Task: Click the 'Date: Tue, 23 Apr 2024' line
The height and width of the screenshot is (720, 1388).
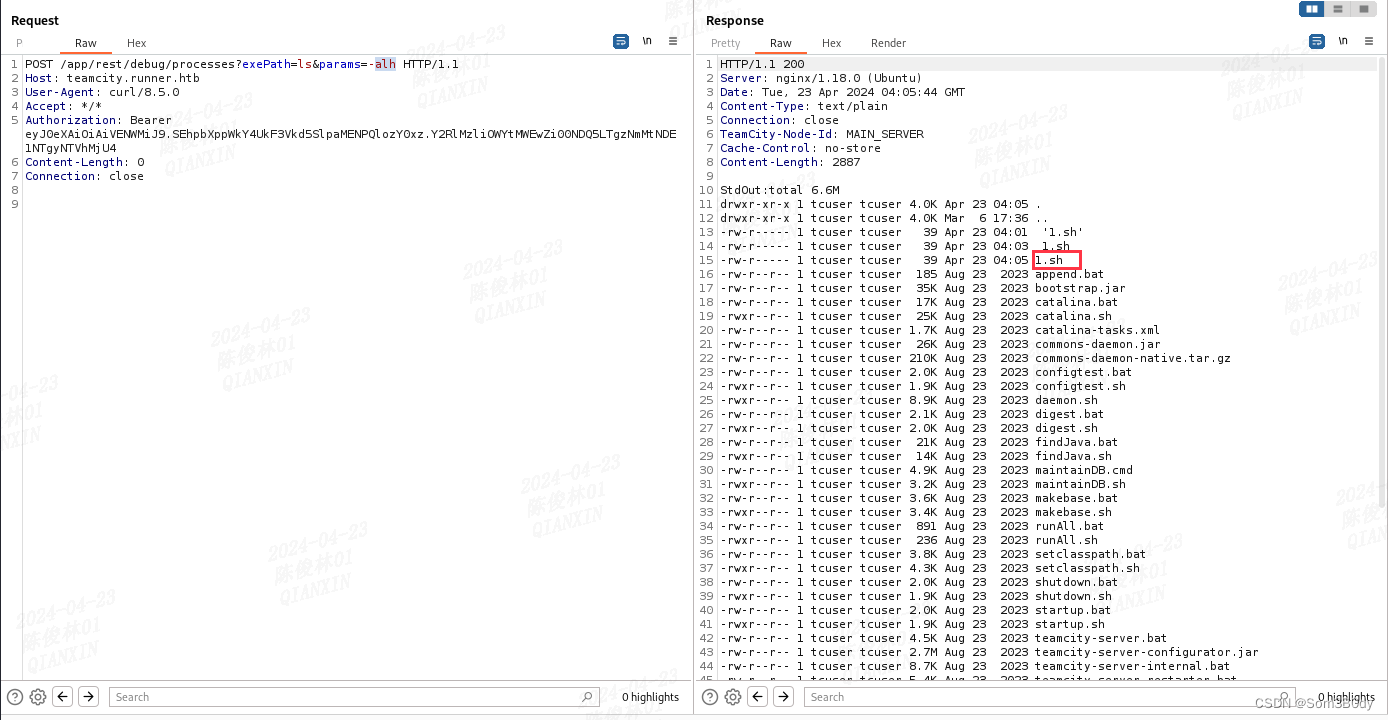Action: point(842,92)
